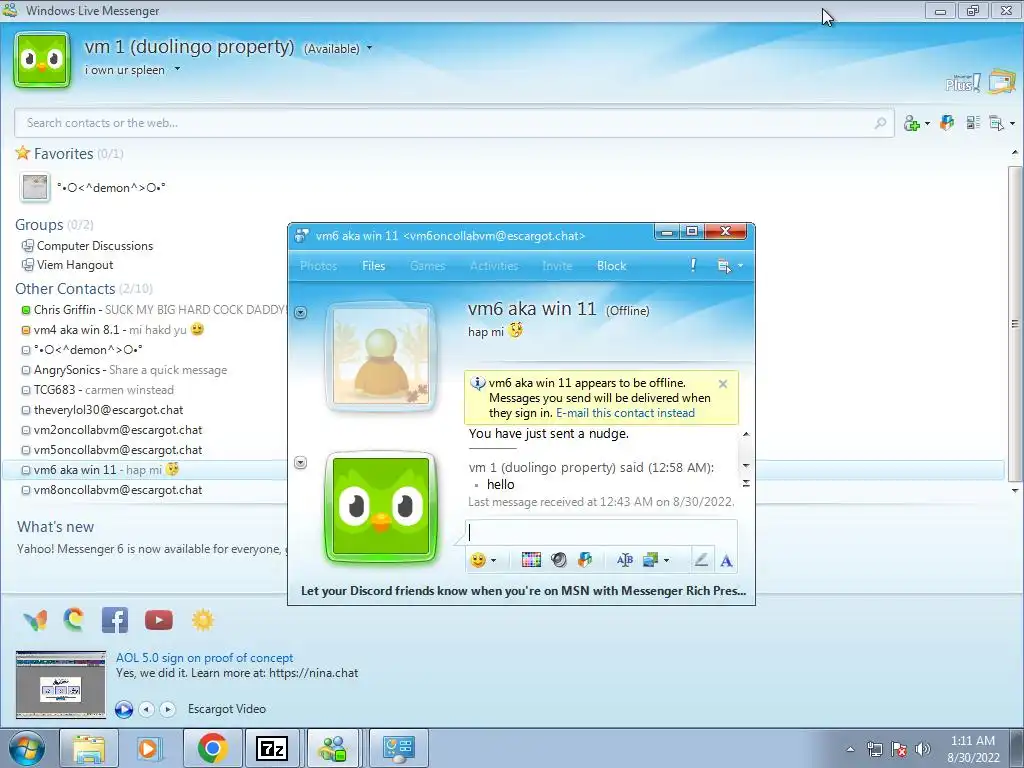Screen dimensions: 1024x768
Task: Play the Escargot Video
Action: click(123, 709)
